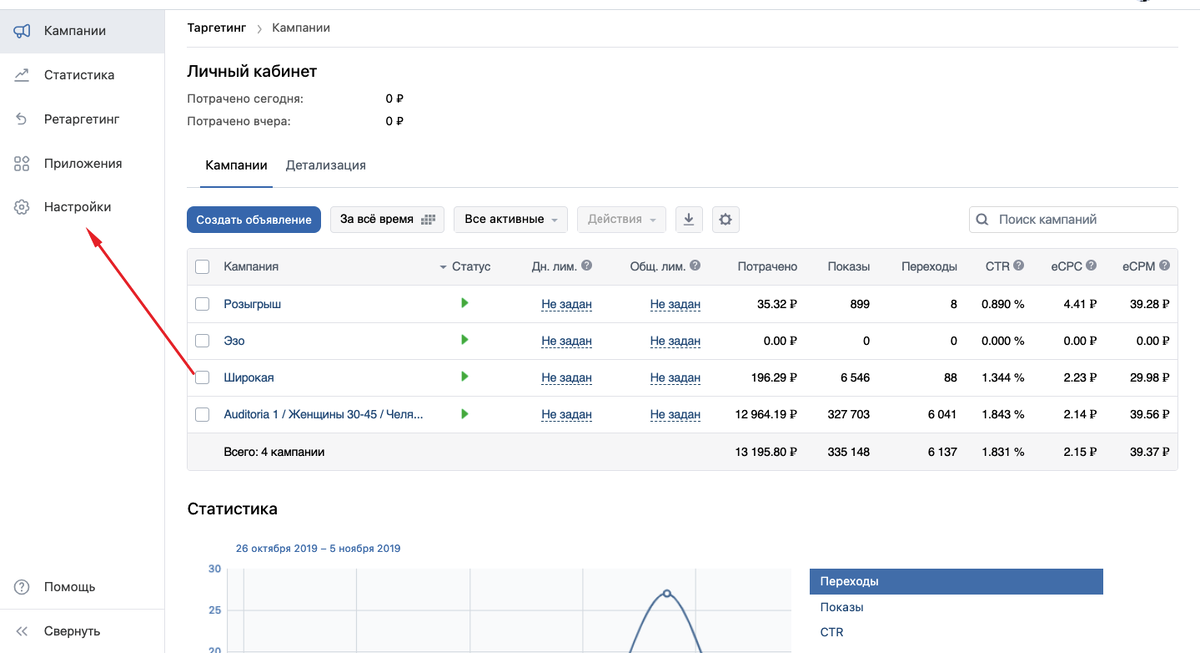Open Настройки in the sidebar menu
Screen dimensions: 1200x653
point(82,207)
